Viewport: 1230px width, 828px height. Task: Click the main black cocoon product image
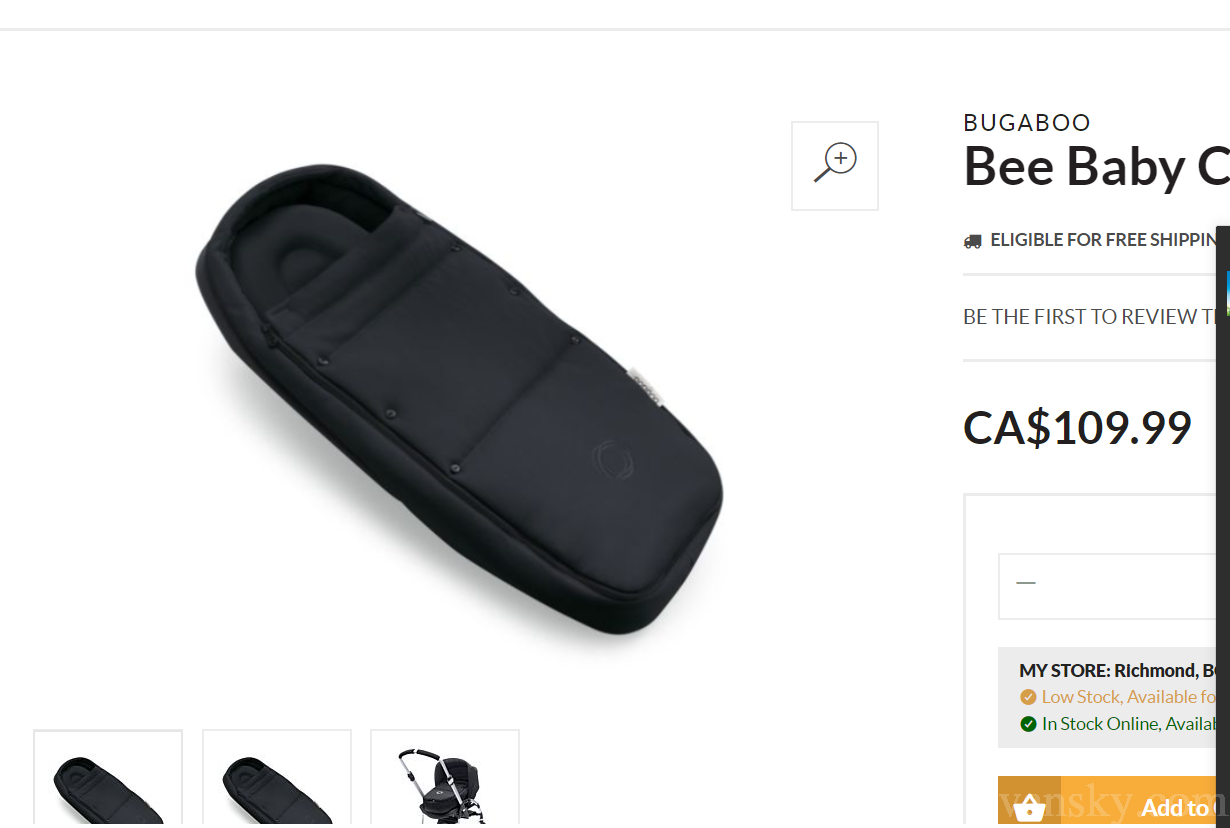point(458,398)
